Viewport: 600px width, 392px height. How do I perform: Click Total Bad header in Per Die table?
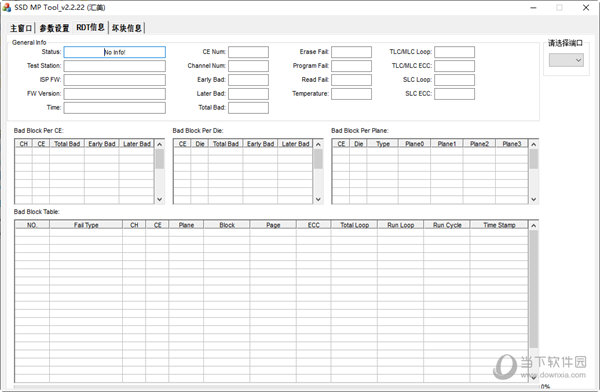click(226, 144)
